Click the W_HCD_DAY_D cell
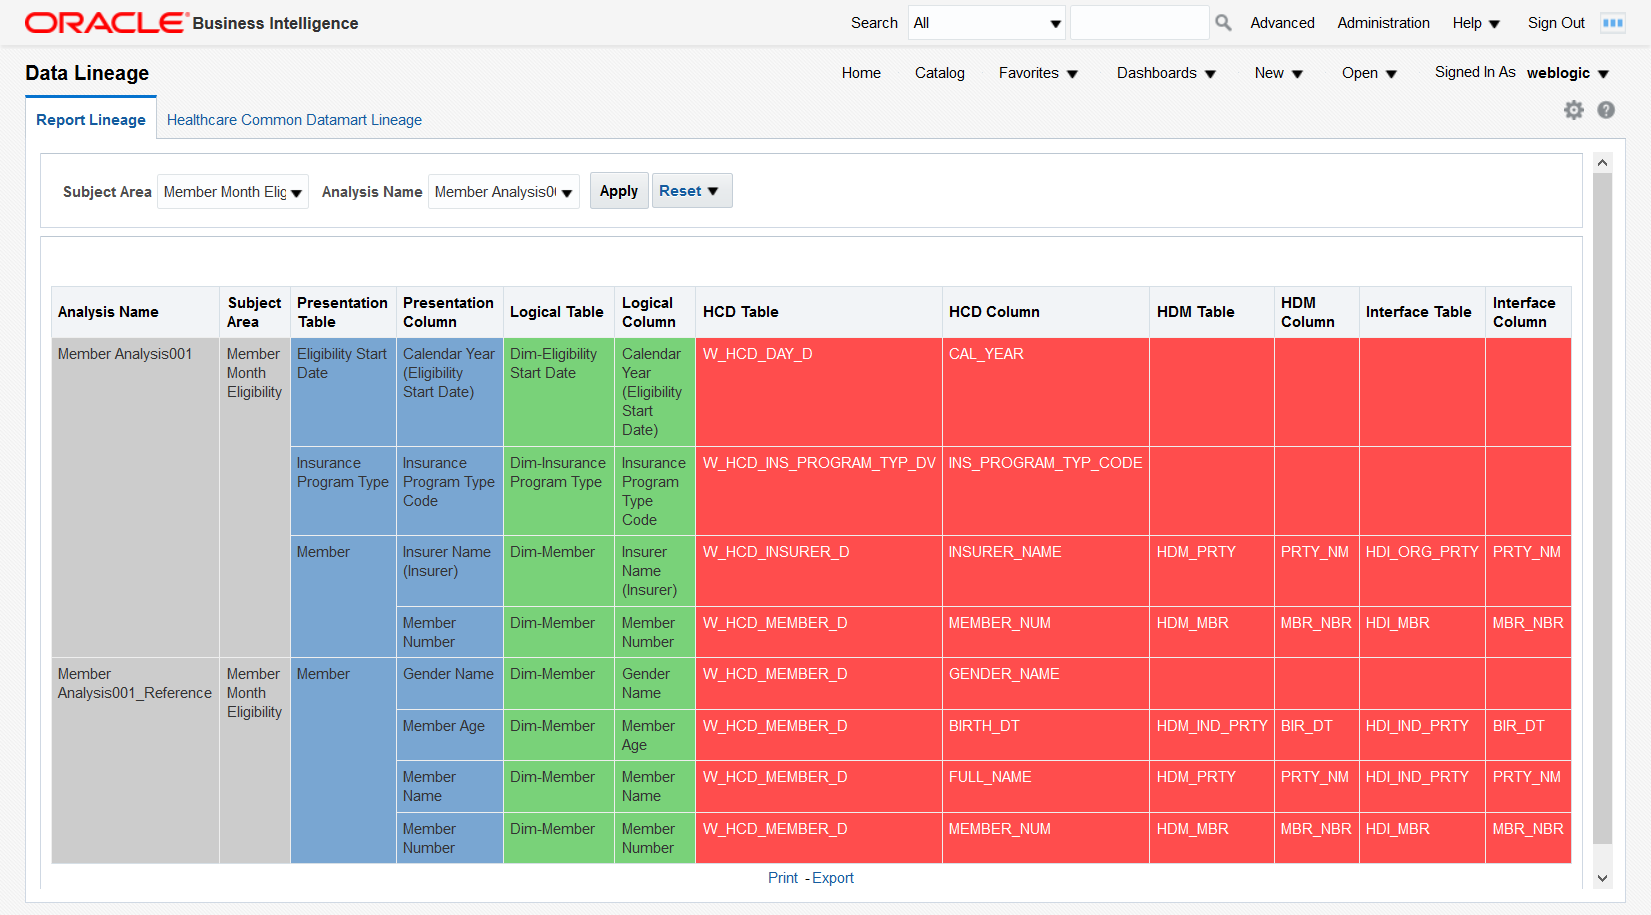The height and width of the screenshot is (915, 1651). 819,392
